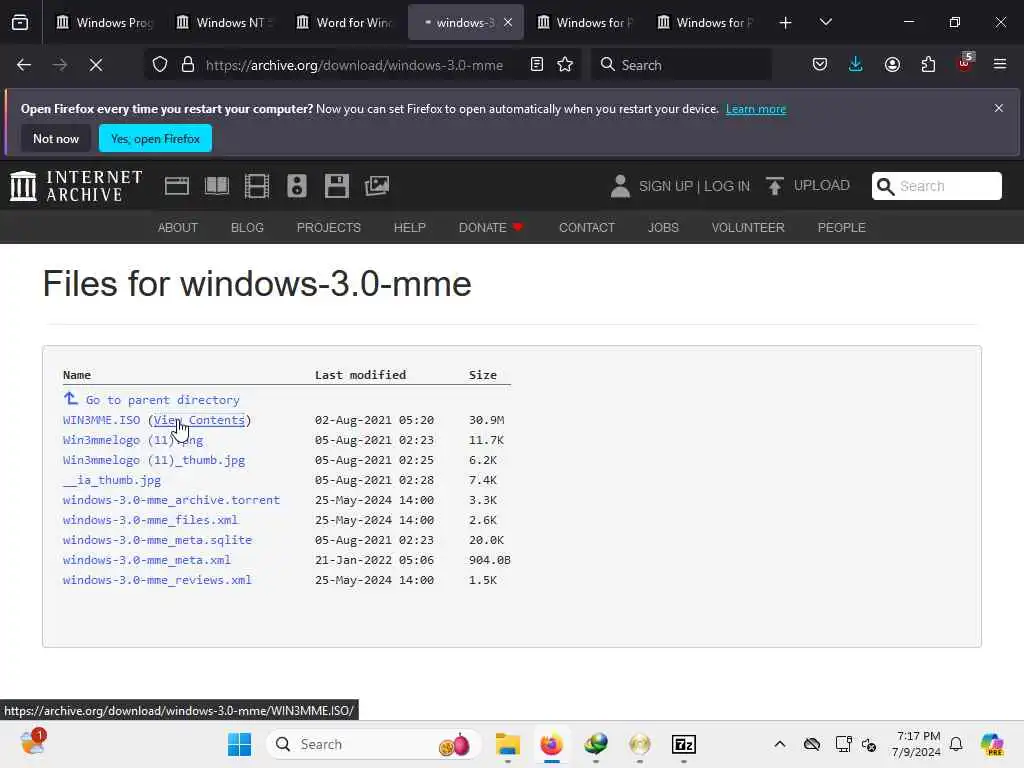
Task: Open the VOLUNTEER menu item
Action: coord(748,227)
